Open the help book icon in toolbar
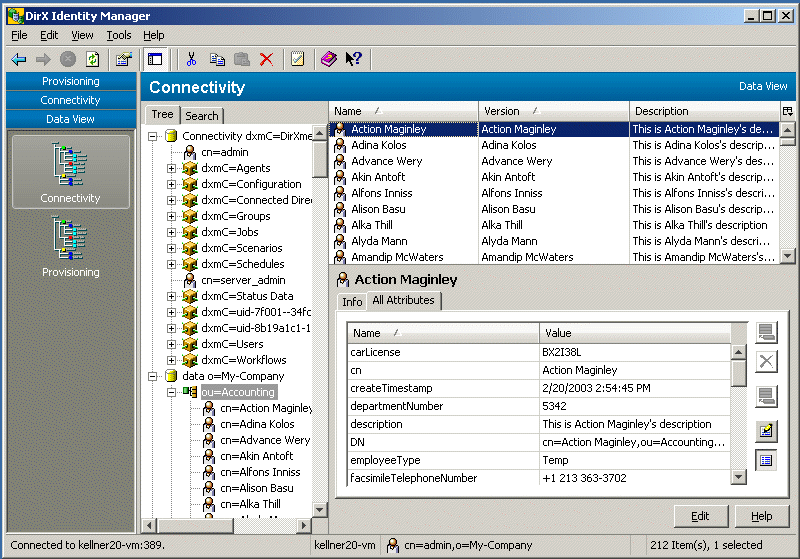Screen dimensions: 800x559 [328, 59]
